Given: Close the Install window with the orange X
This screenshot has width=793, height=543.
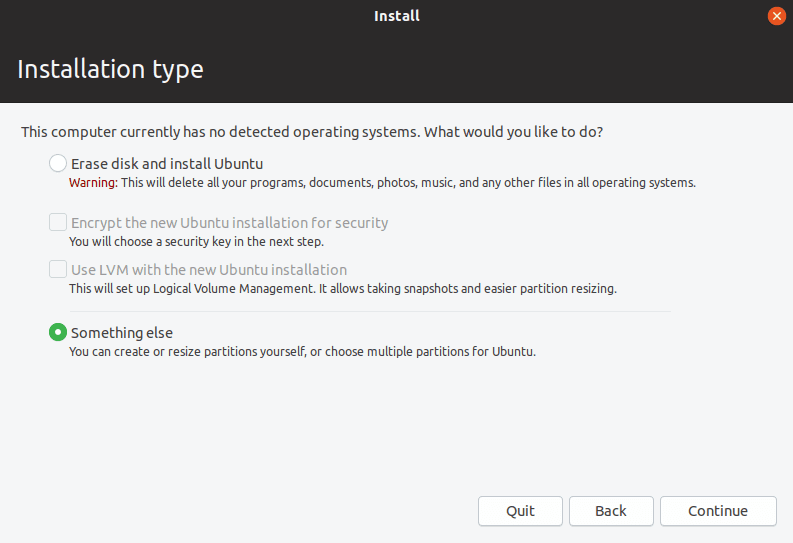Looking at the screenshot, I should [776, 16].
